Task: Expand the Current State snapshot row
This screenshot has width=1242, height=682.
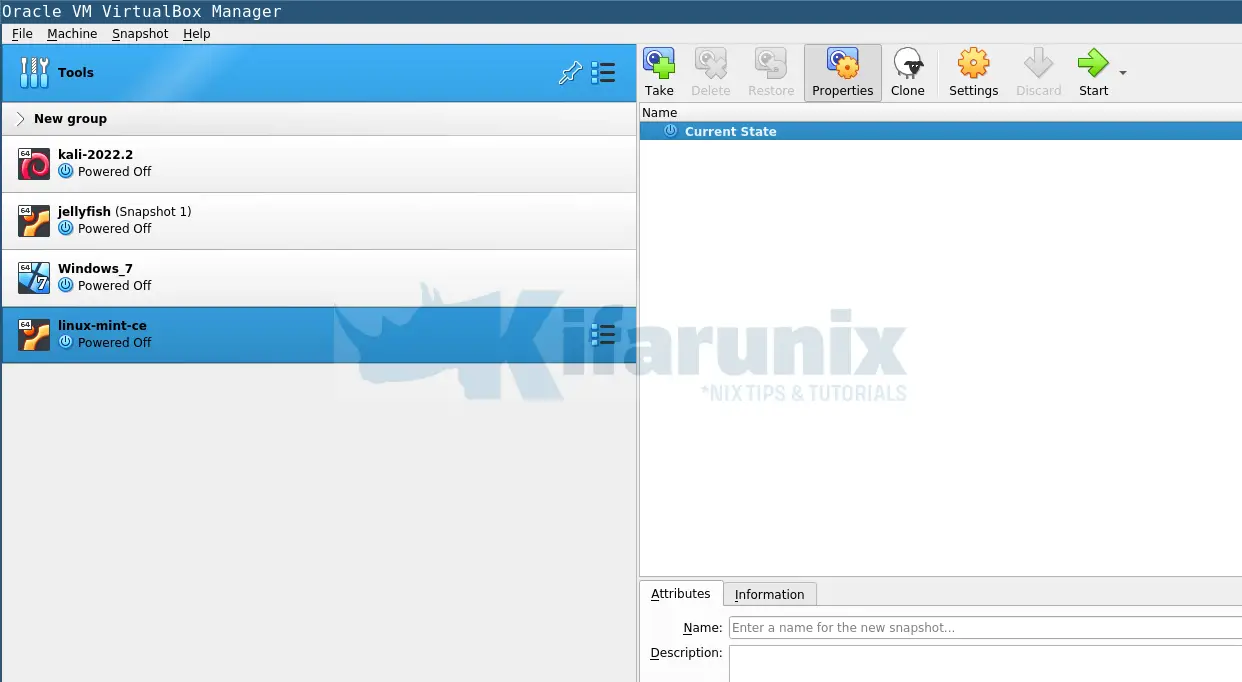Action: pos(669,130)
